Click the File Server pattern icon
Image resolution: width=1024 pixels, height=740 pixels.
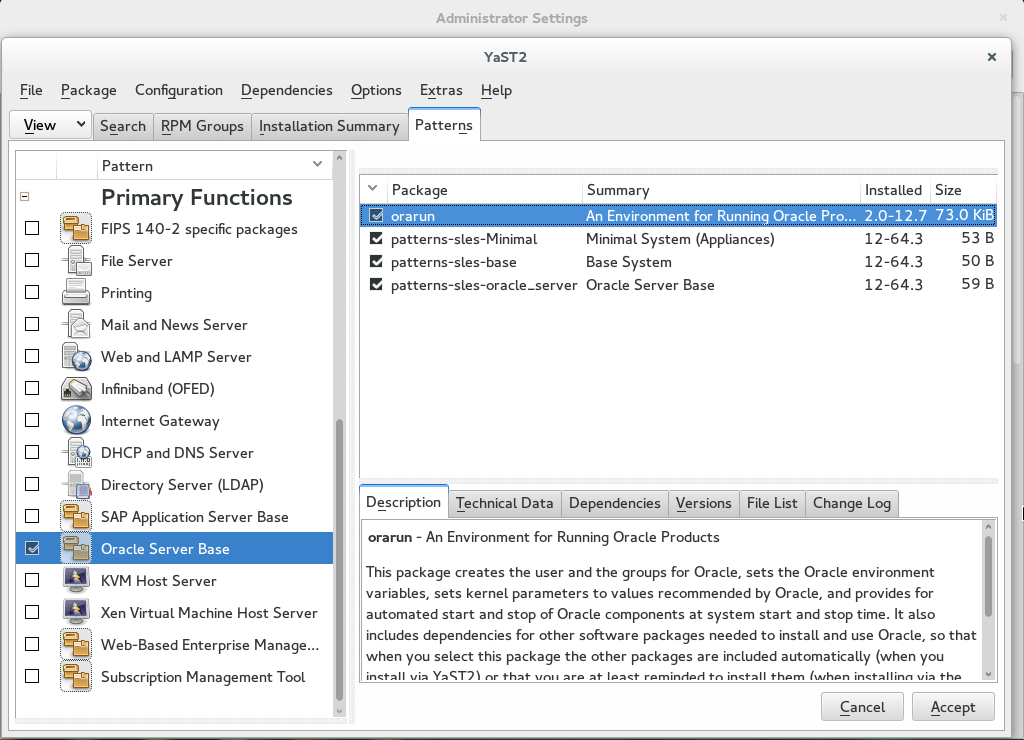(75, 260)
